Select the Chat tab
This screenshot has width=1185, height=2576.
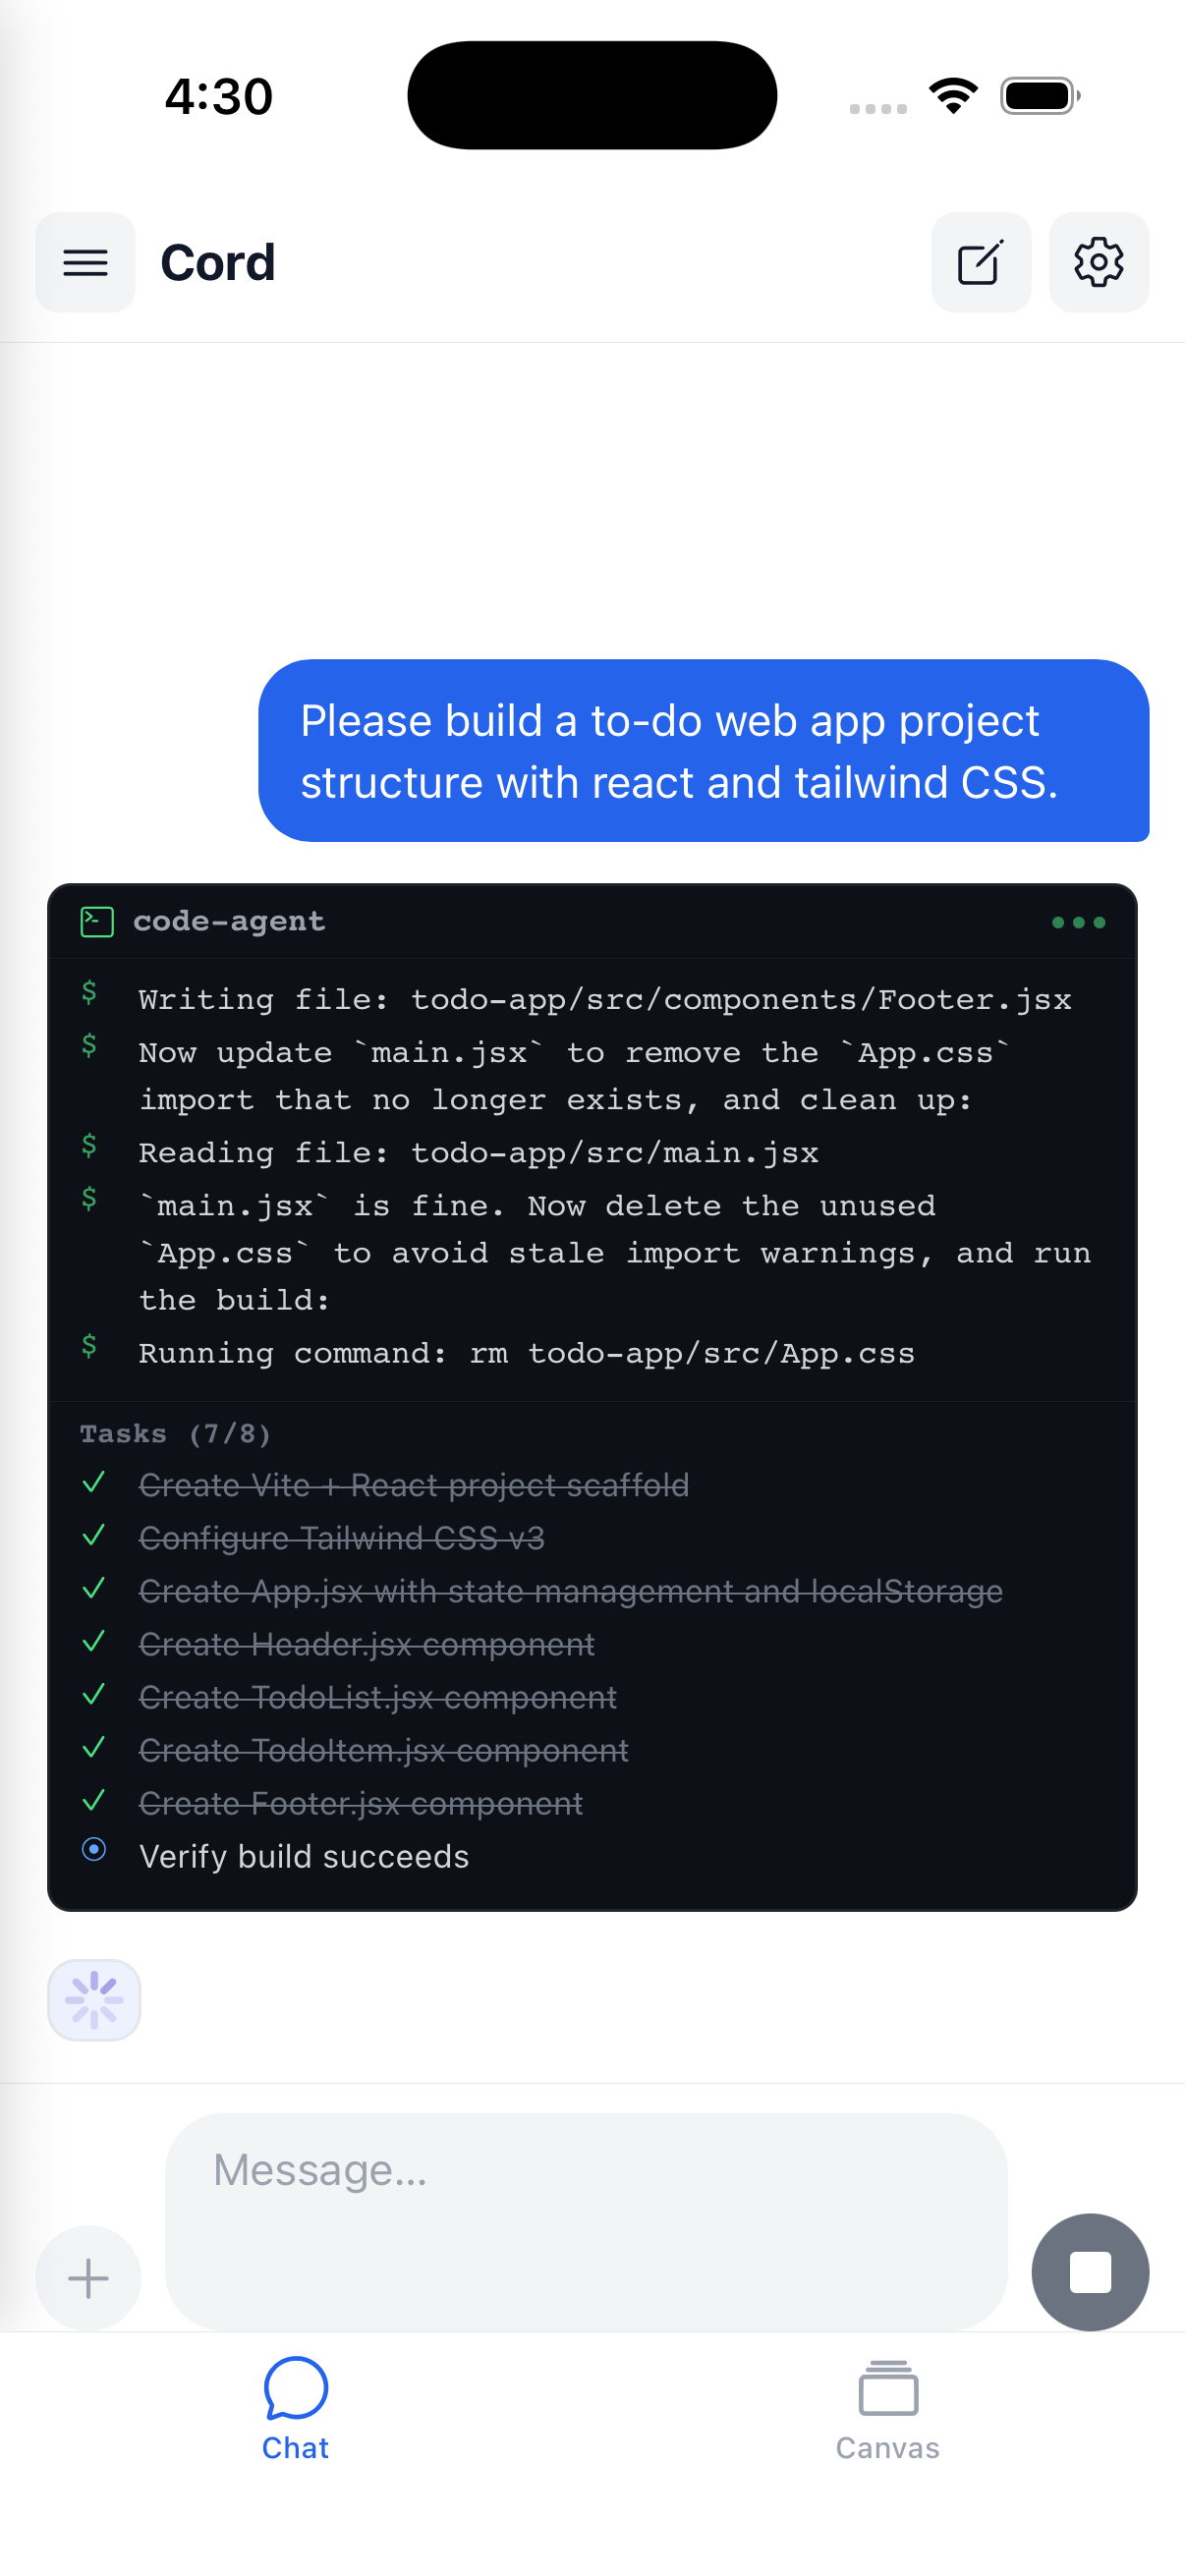pos(295,2411)
